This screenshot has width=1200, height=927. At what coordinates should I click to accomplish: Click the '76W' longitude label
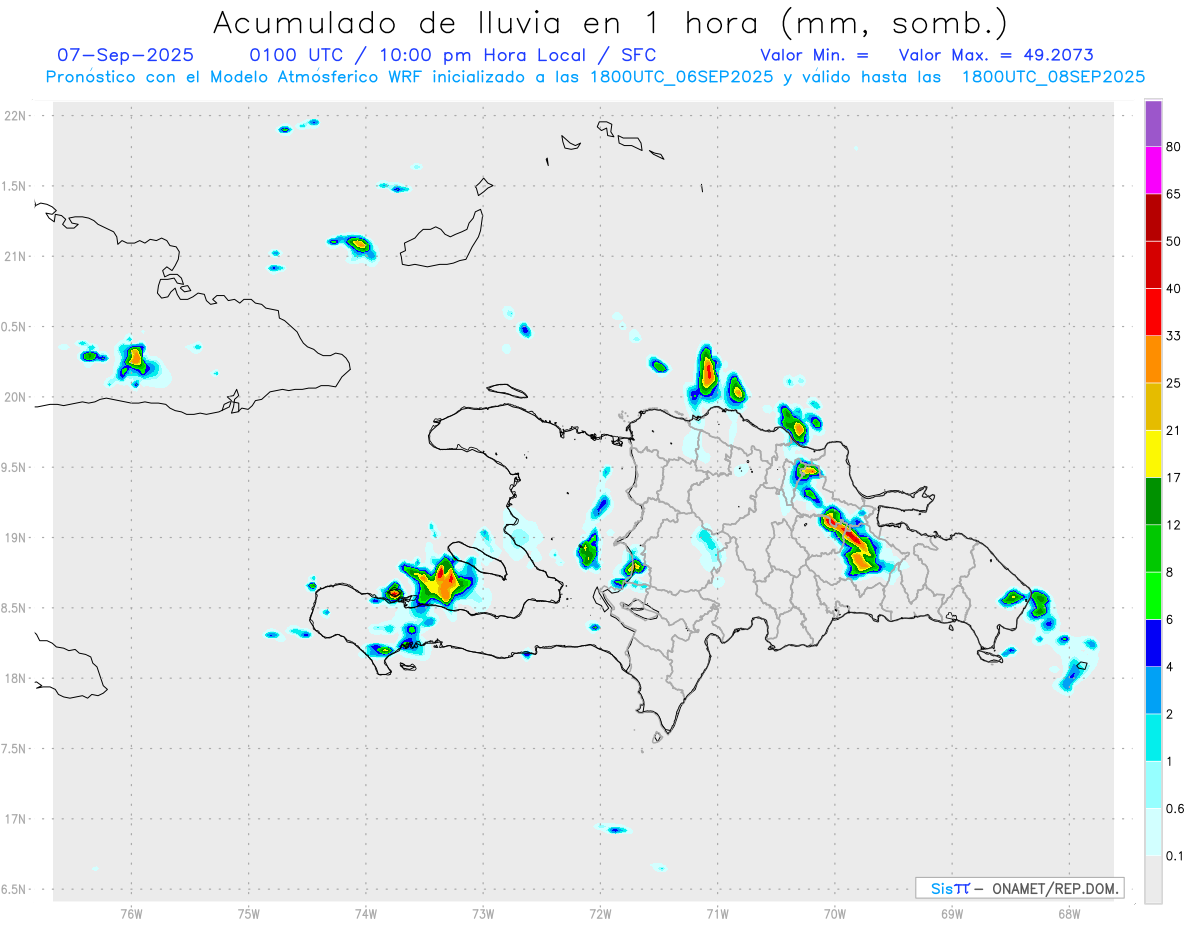pyautogui.click(x=131, y=914)
